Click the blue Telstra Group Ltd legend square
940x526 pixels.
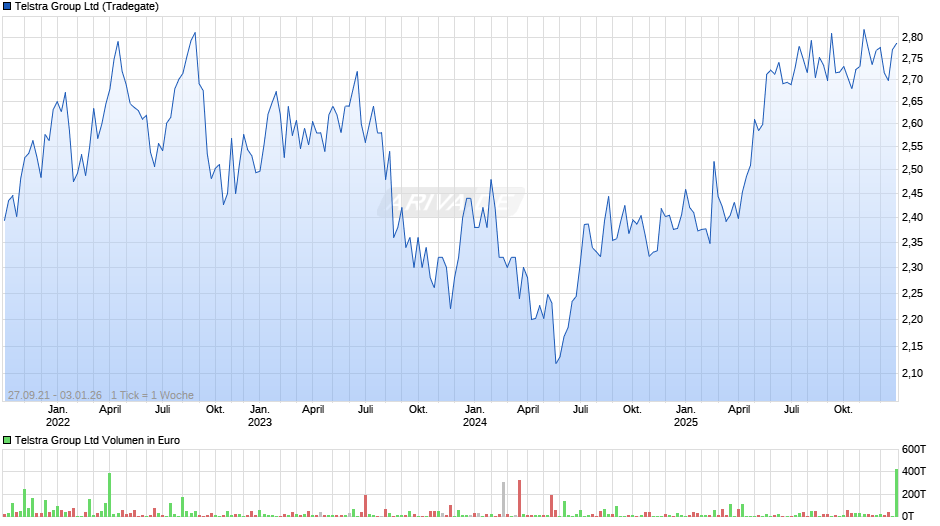point(7,7)
